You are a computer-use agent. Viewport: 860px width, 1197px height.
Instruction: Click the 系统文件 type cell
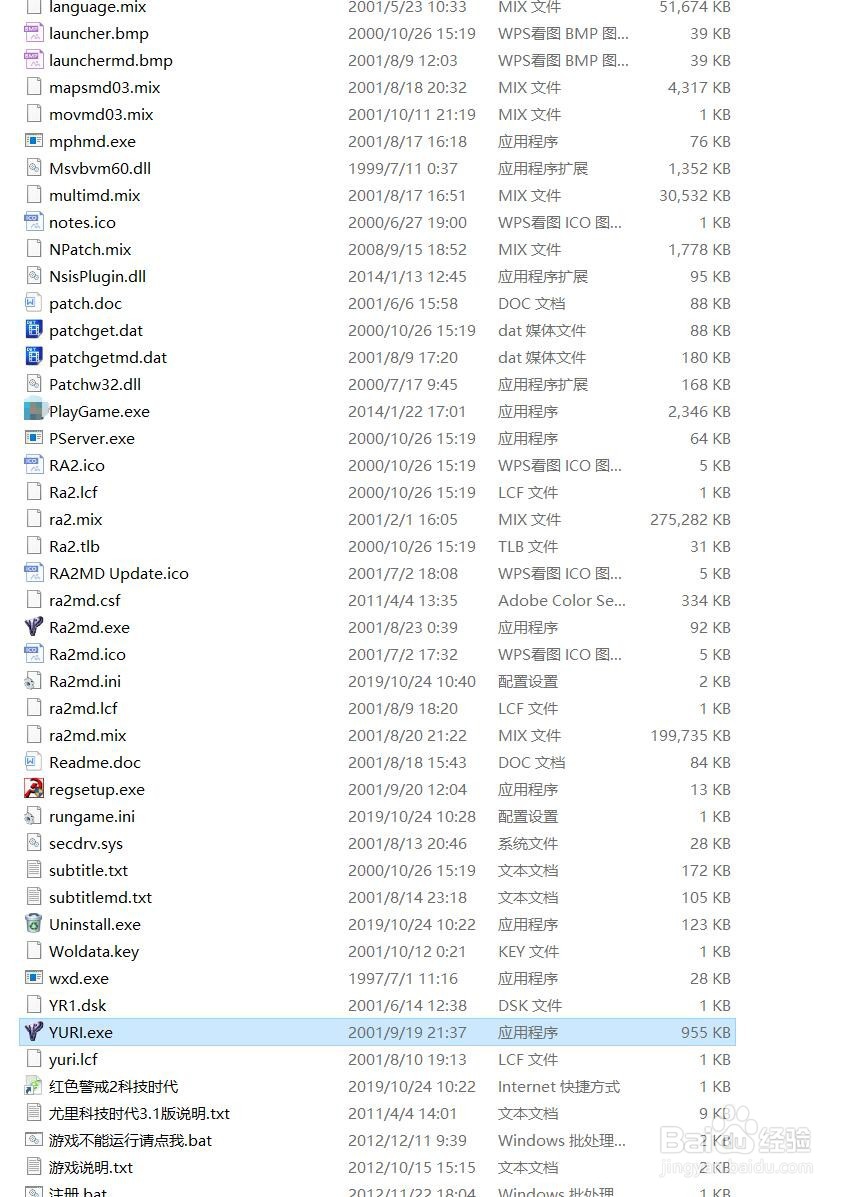(528, 844)
